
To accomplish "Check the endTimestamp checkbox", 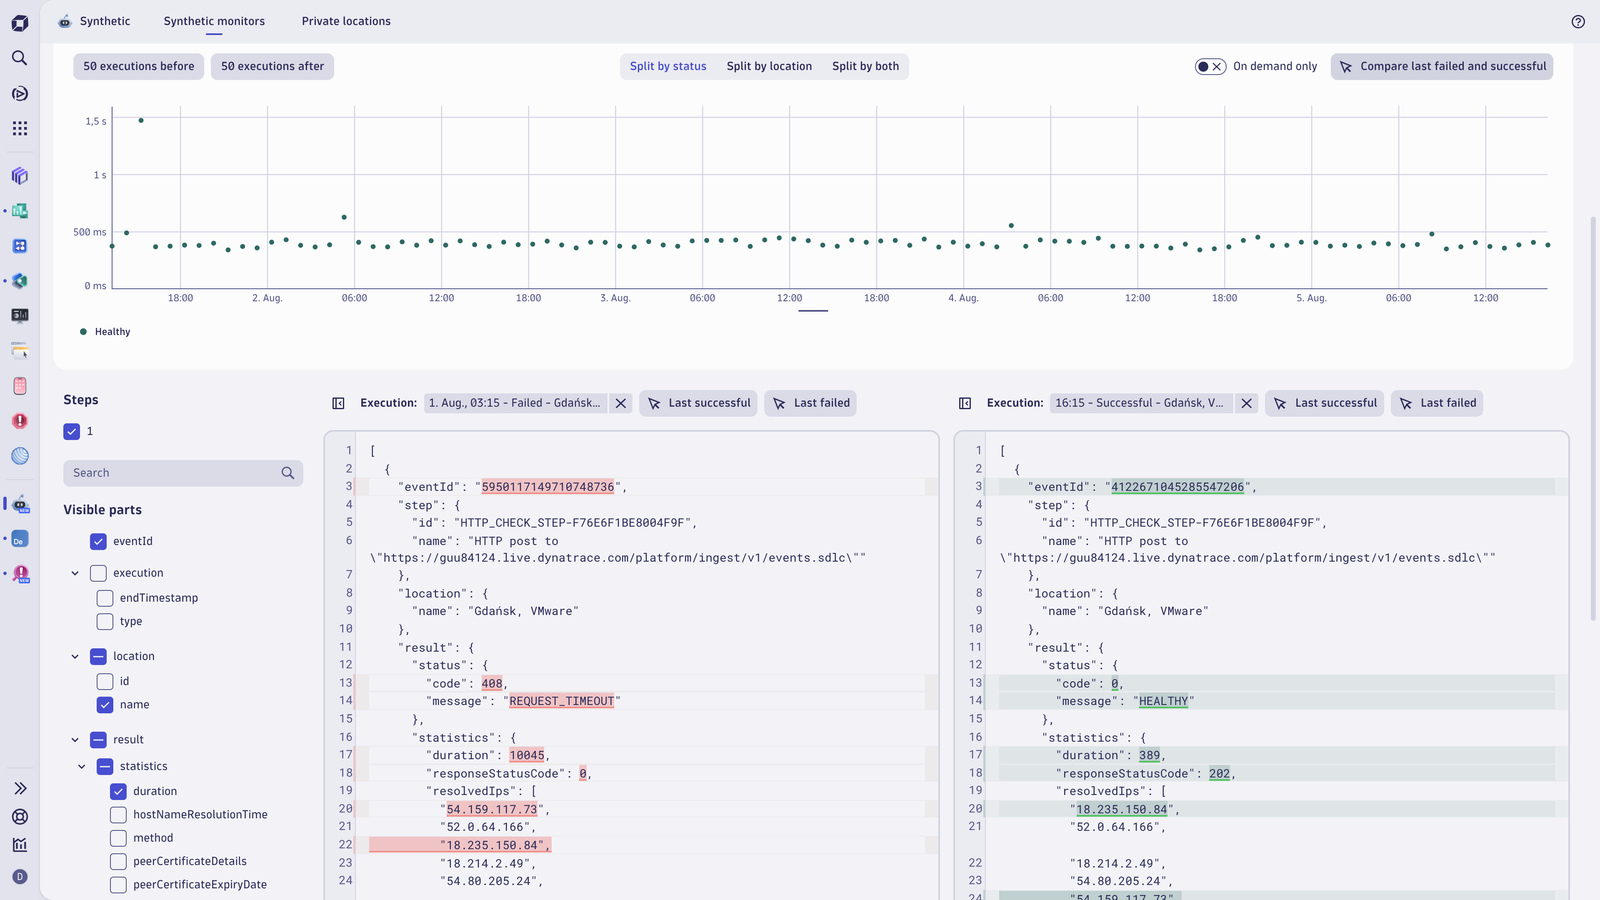I will (x=105, y=598).
